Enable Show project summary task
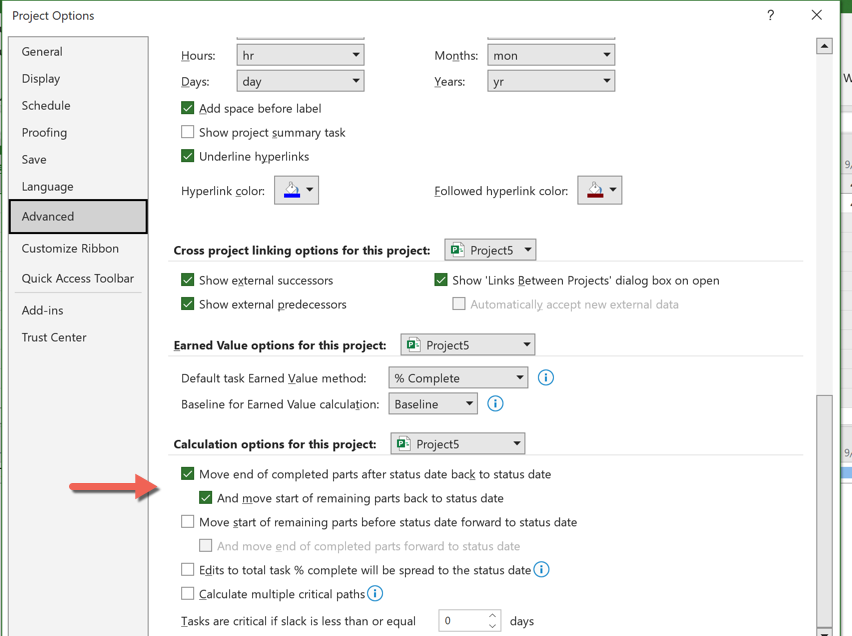Viewport: 852px width, 636px height. (187, 132)
